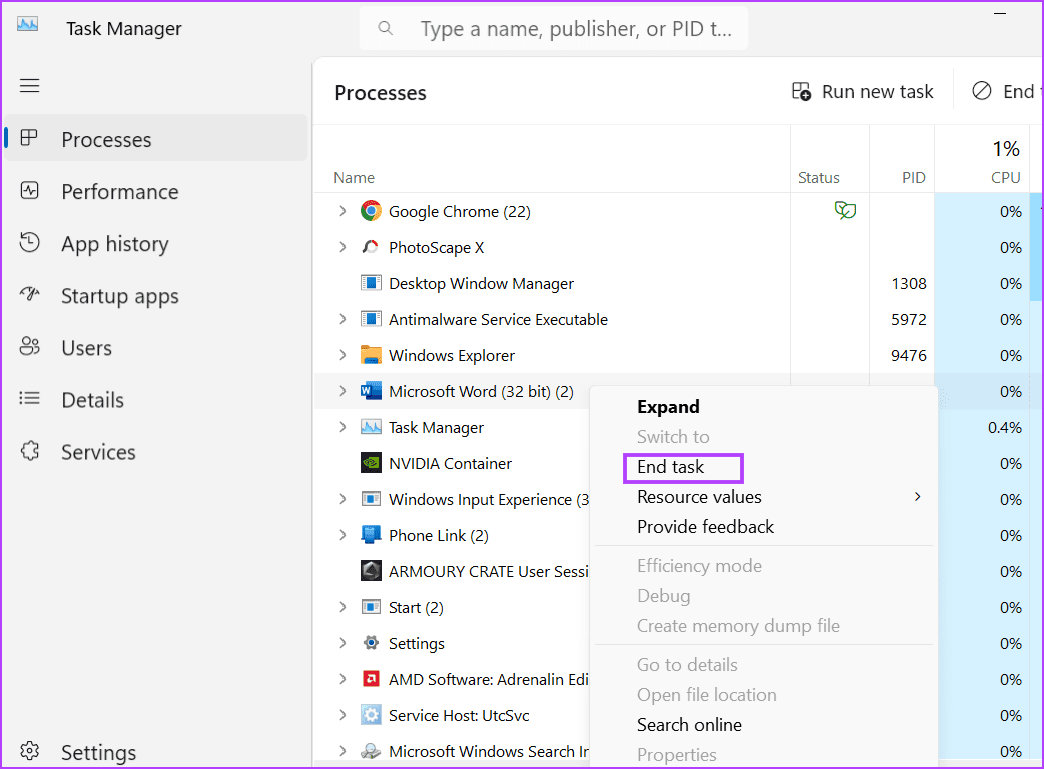Focus the process search box
Image resolution: width=1044 pixels, height=769 pixels.
tap(553, 28)
